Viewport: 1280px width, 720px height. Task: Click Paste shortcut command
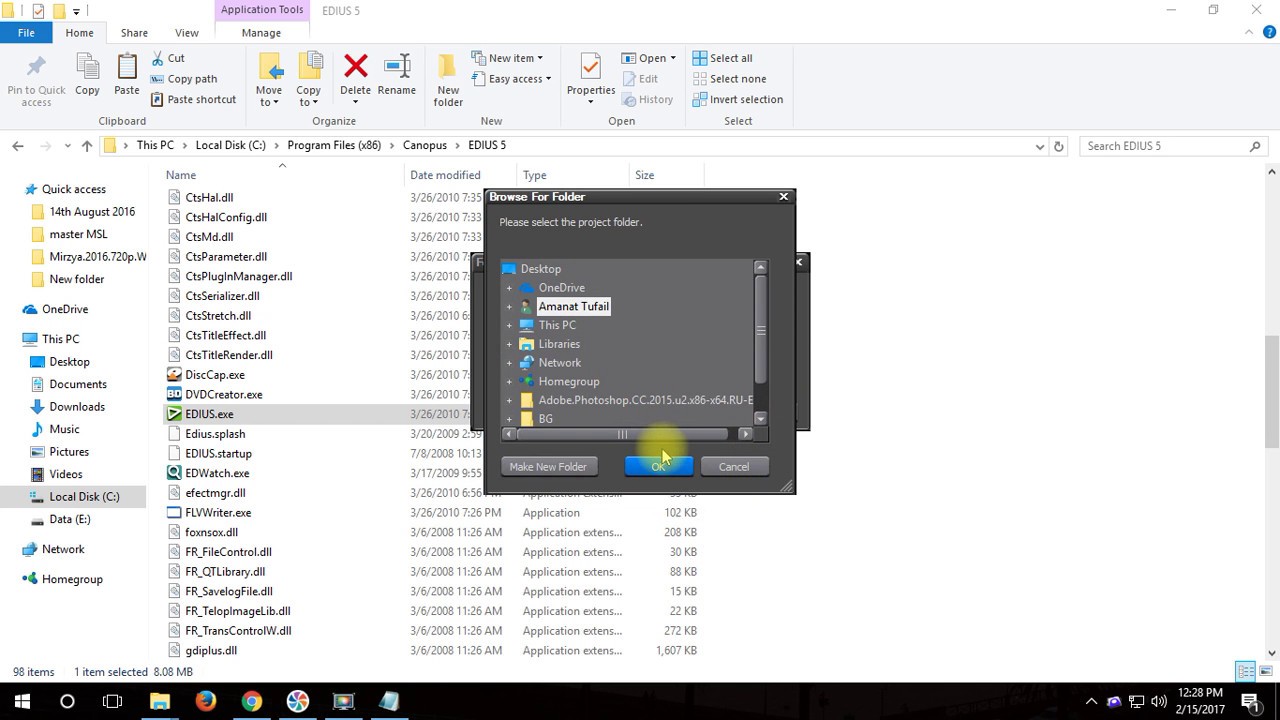(x=194, y=99)
